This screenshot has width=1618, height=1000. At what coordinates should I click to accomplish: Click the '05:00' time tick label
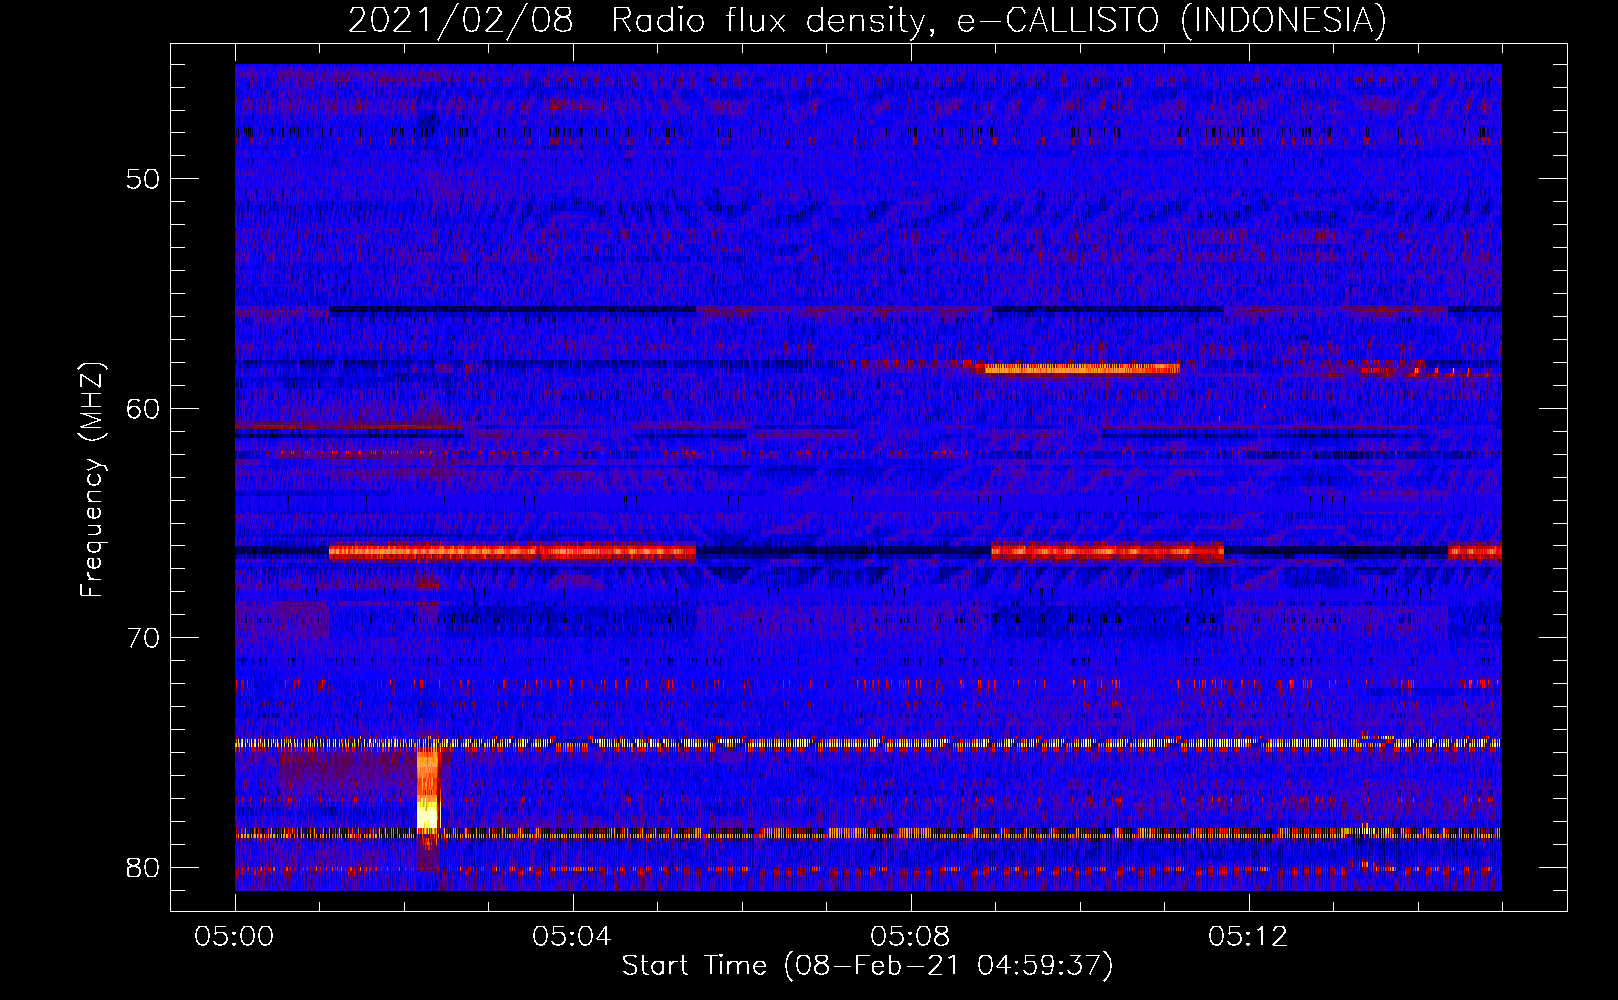234,937
